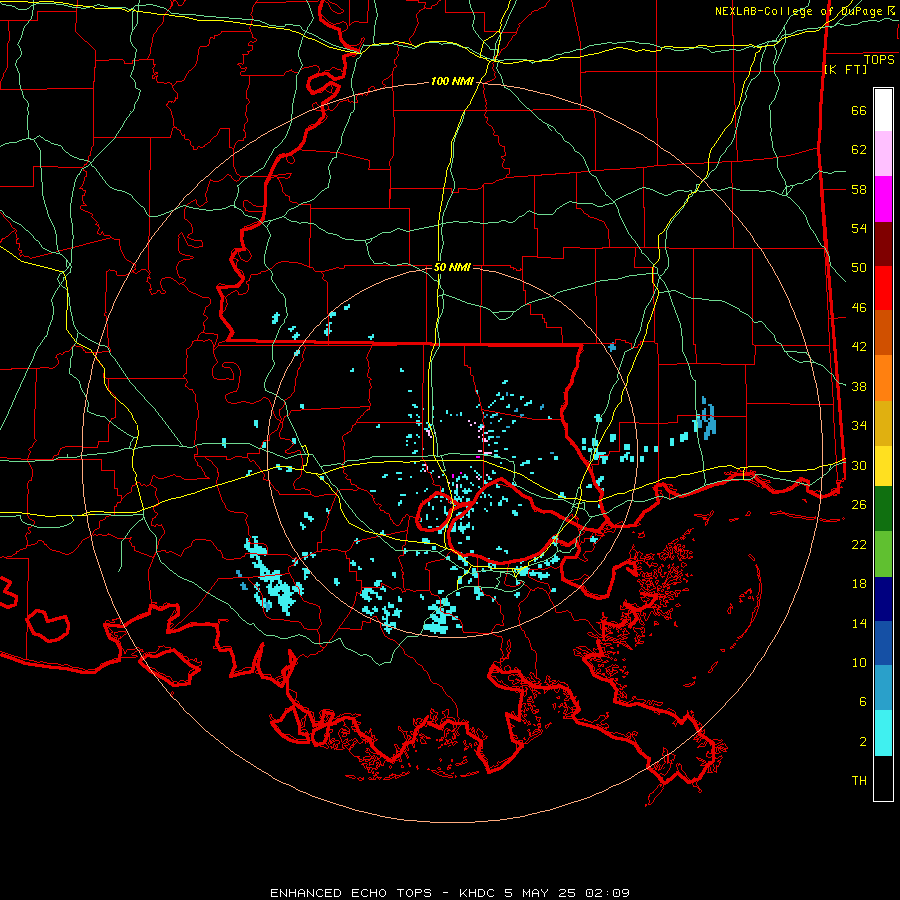
Task: Click the '6' legend value label
Action: [x=863, y=702]
